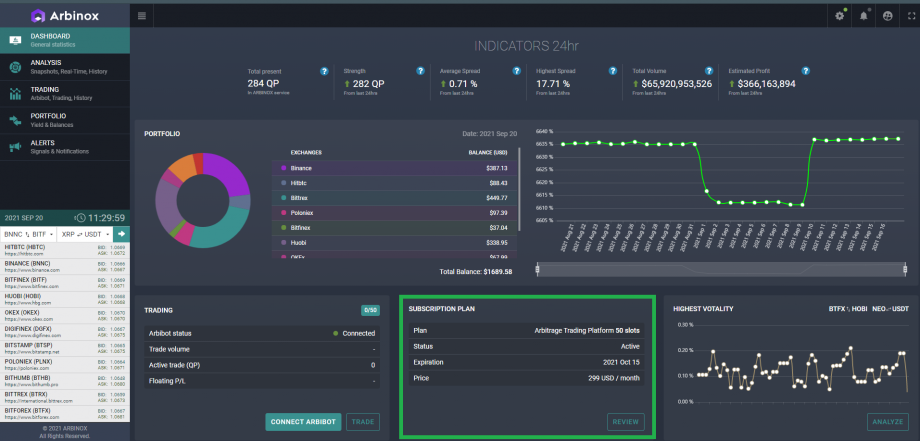Show help for Total Volume
The image size is (920, 441).
pyautogui.click(x=709, y=71)
